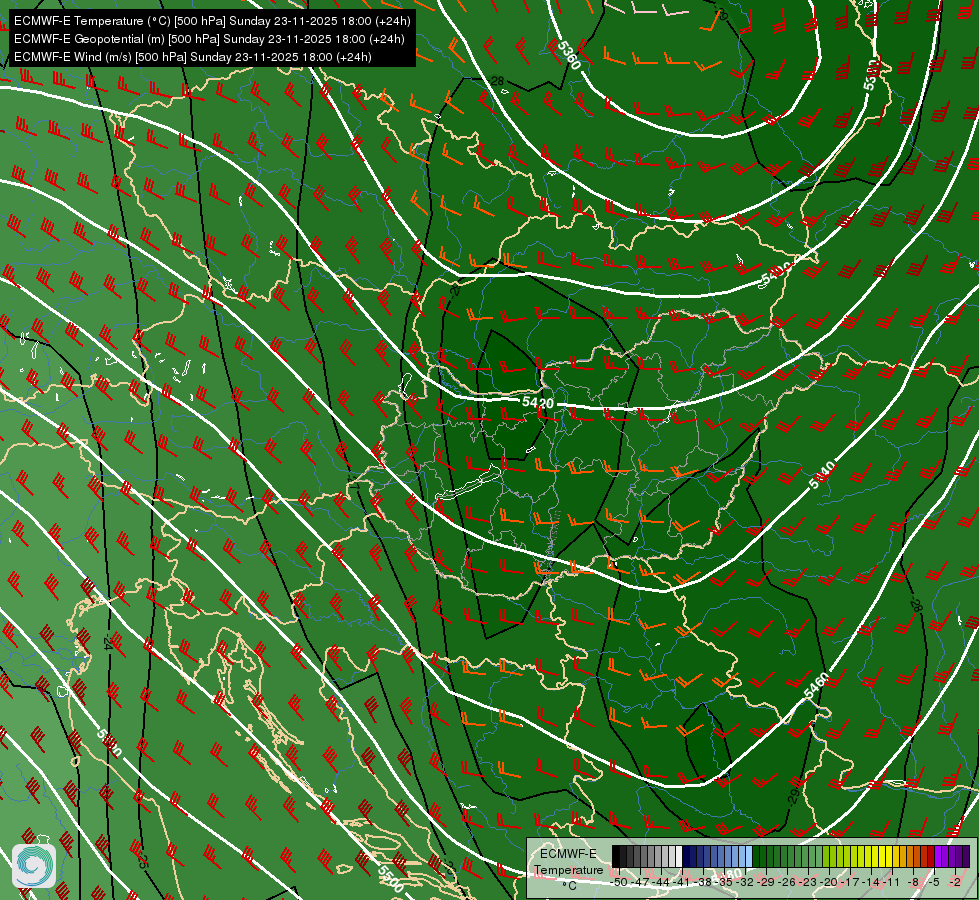Click the -5 legend tick value
Screen dimensions: 979x900
[934, 882]
